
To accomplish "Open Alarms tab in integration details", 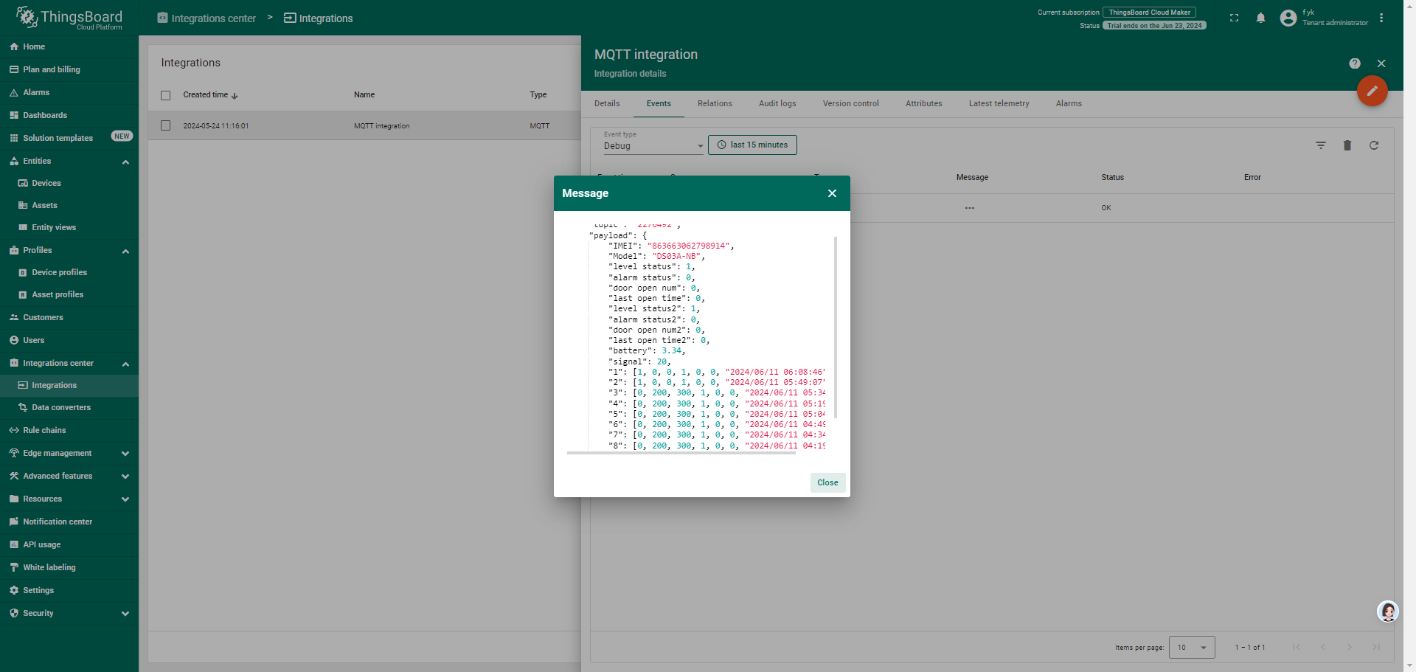I will 1069,103.
